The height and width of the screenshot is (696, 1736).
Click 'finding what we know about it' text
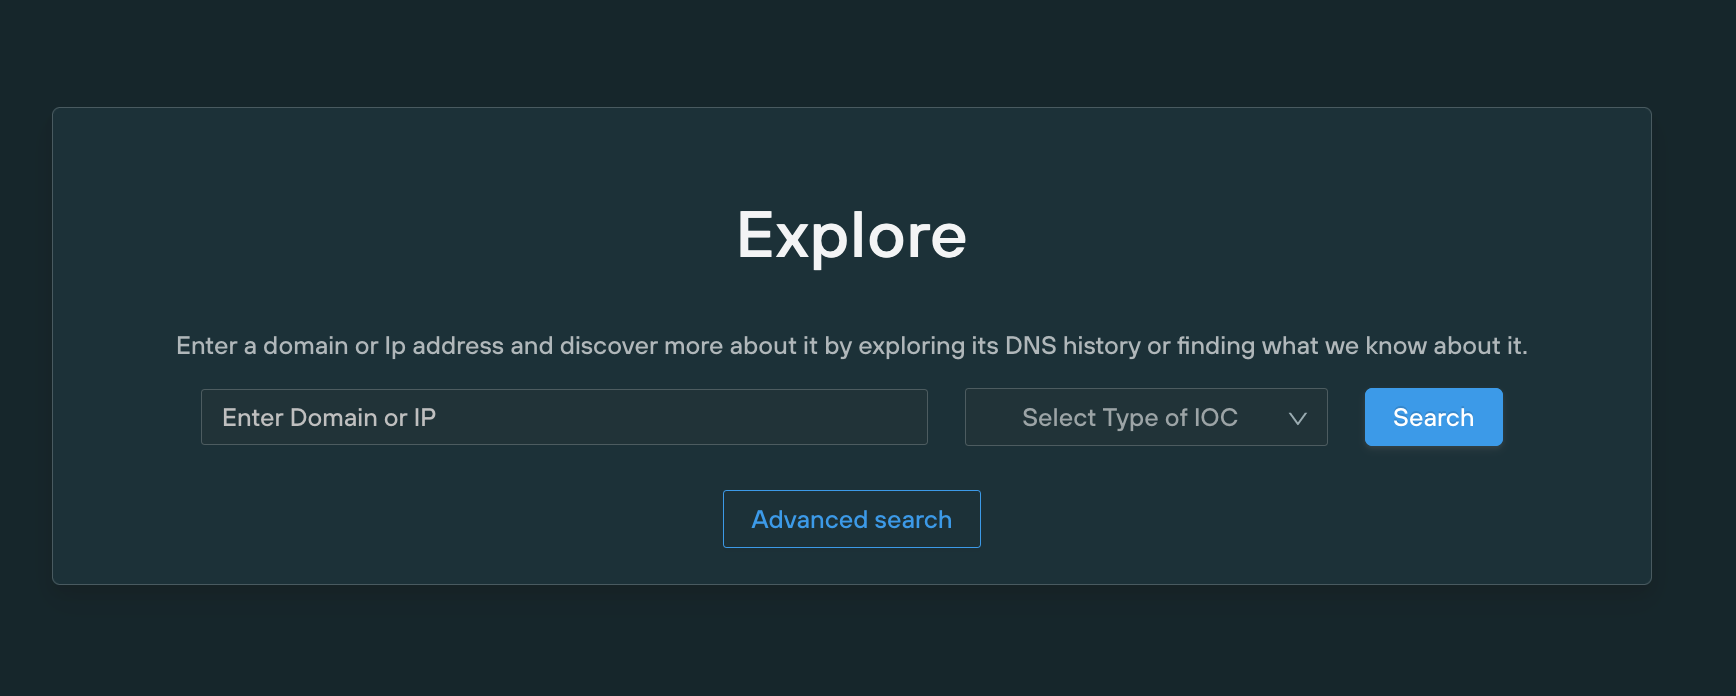1350,346
